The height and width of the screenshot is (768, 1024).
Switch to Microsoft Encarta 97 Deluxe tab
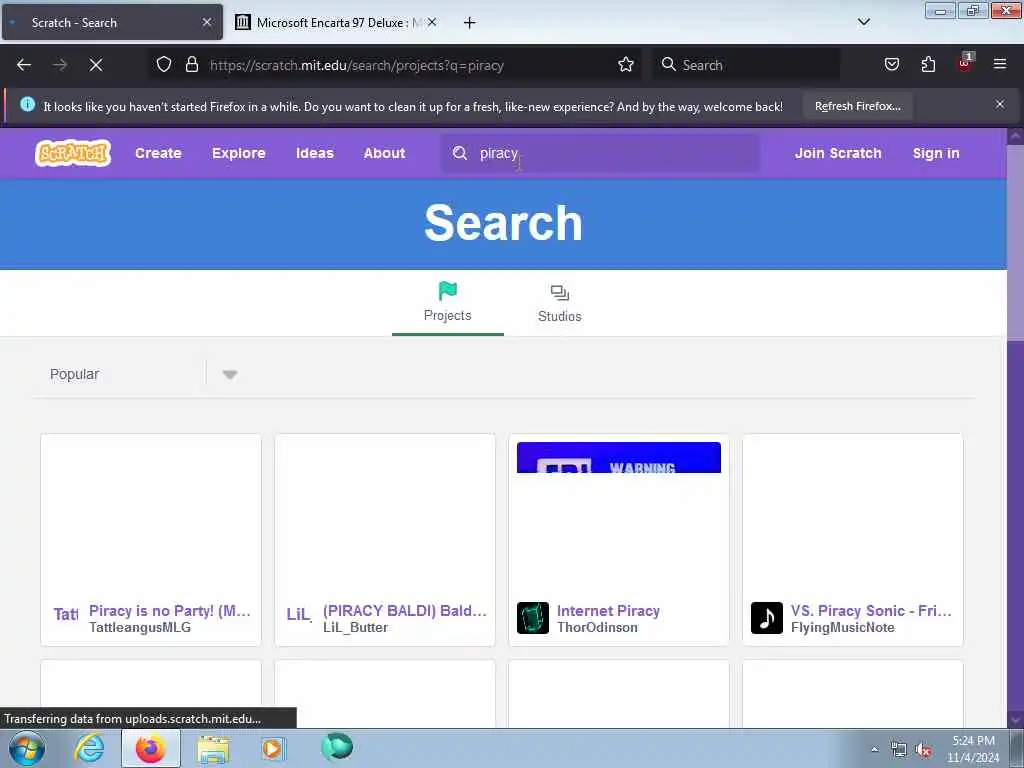336,22
